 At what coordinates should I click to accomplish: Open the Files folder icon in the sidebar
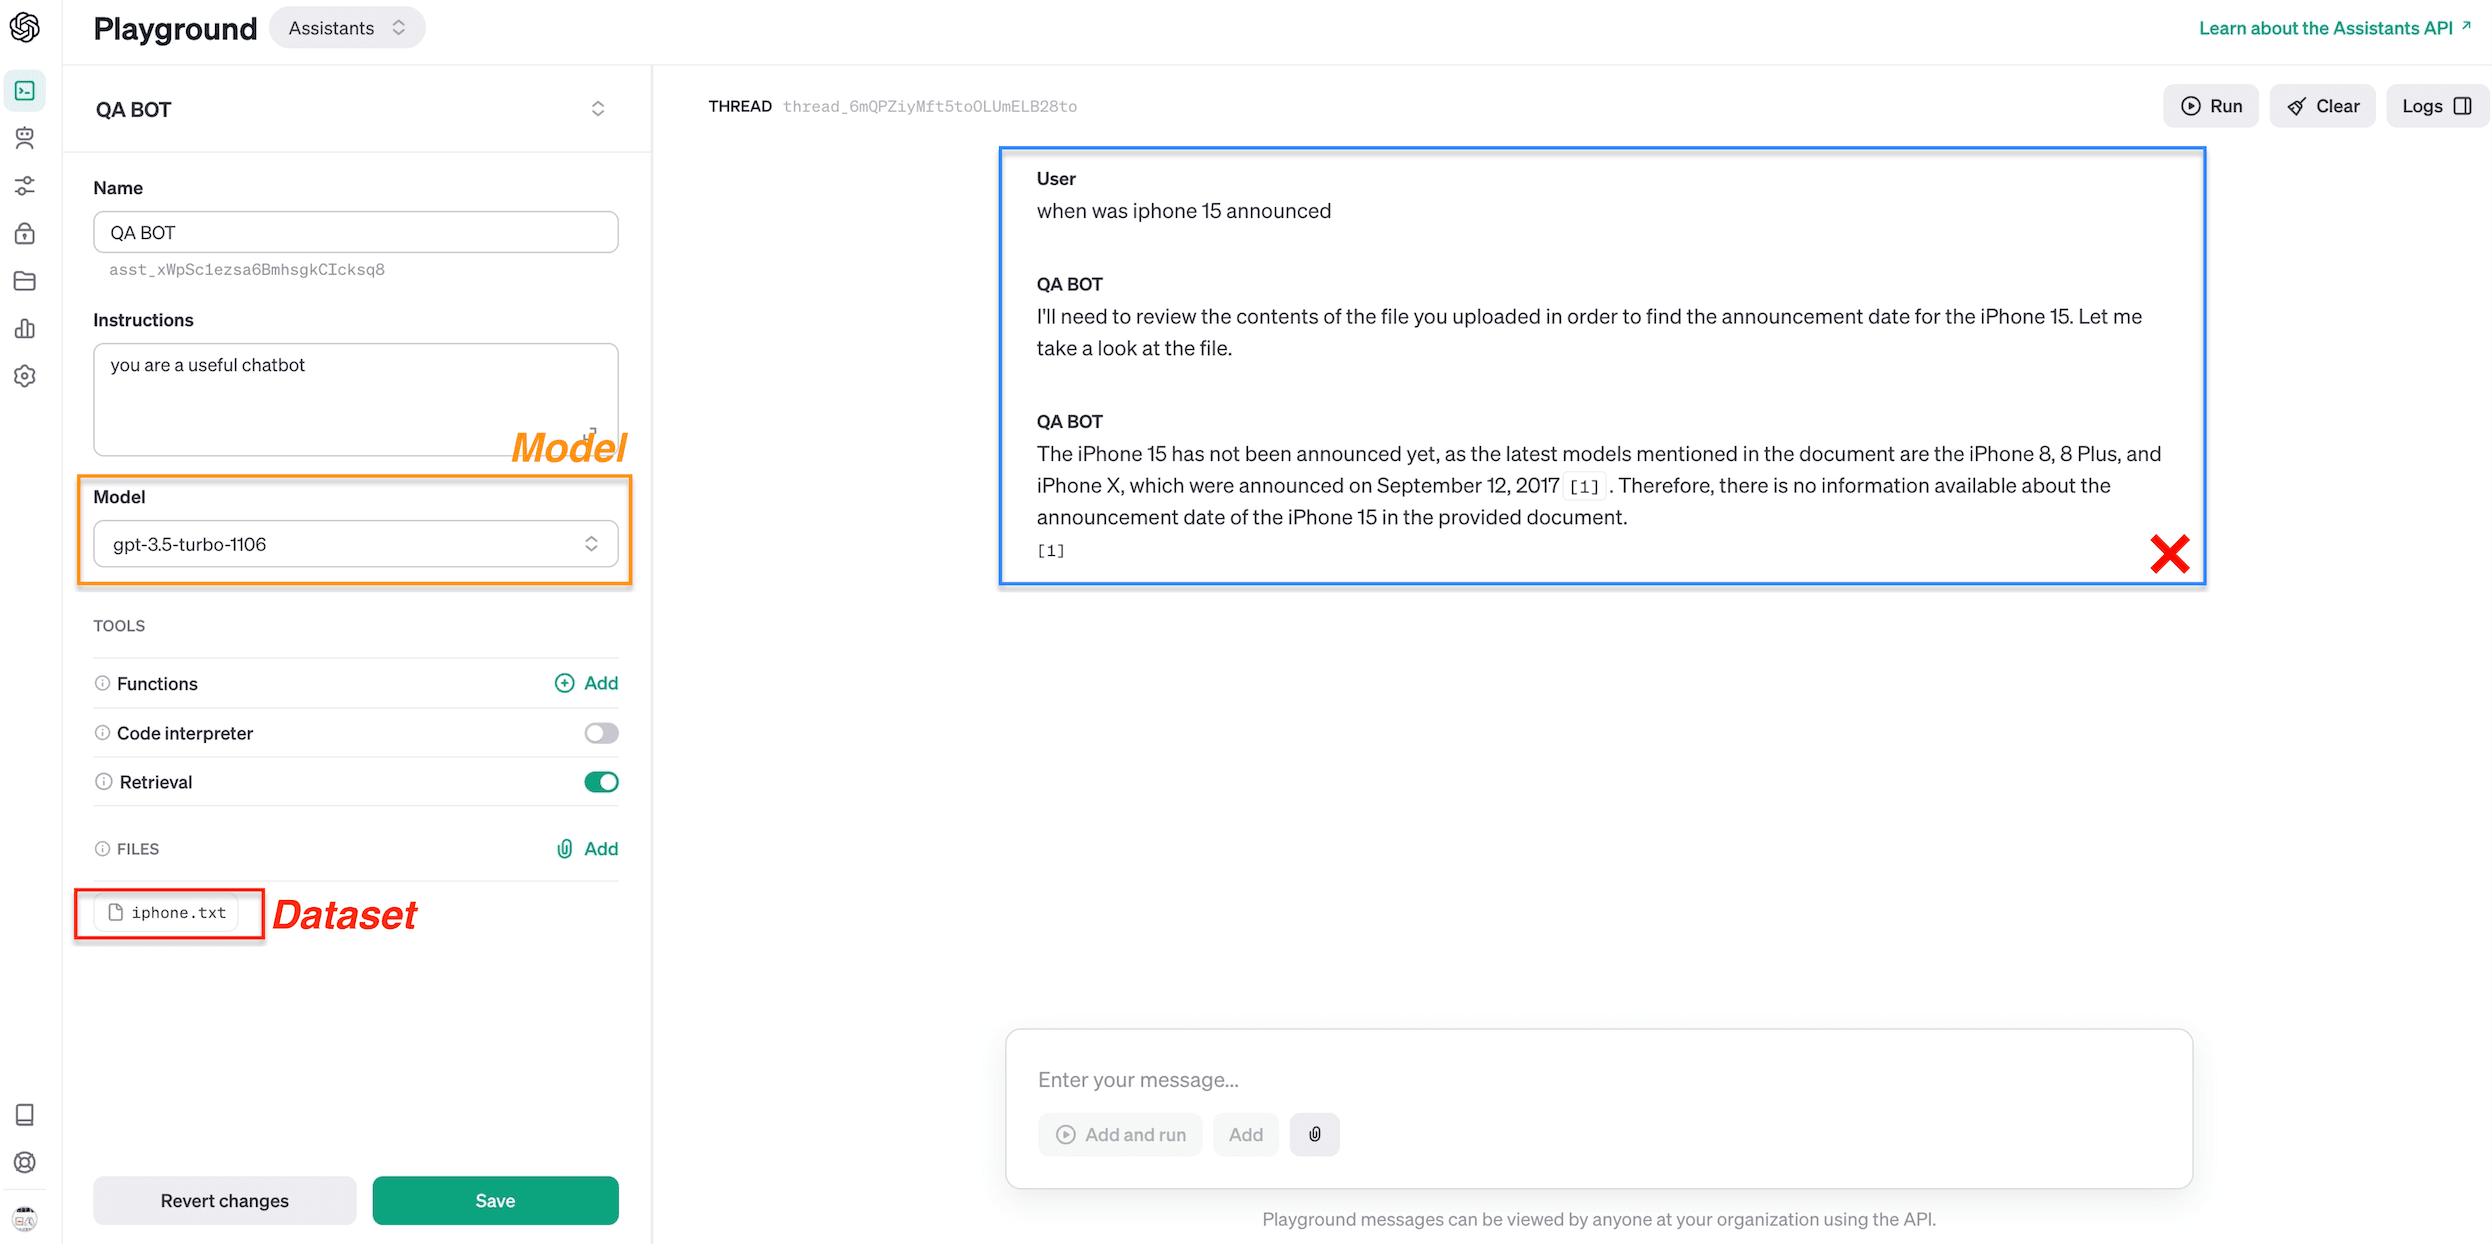pyautogui.click(x=25, y=281)
